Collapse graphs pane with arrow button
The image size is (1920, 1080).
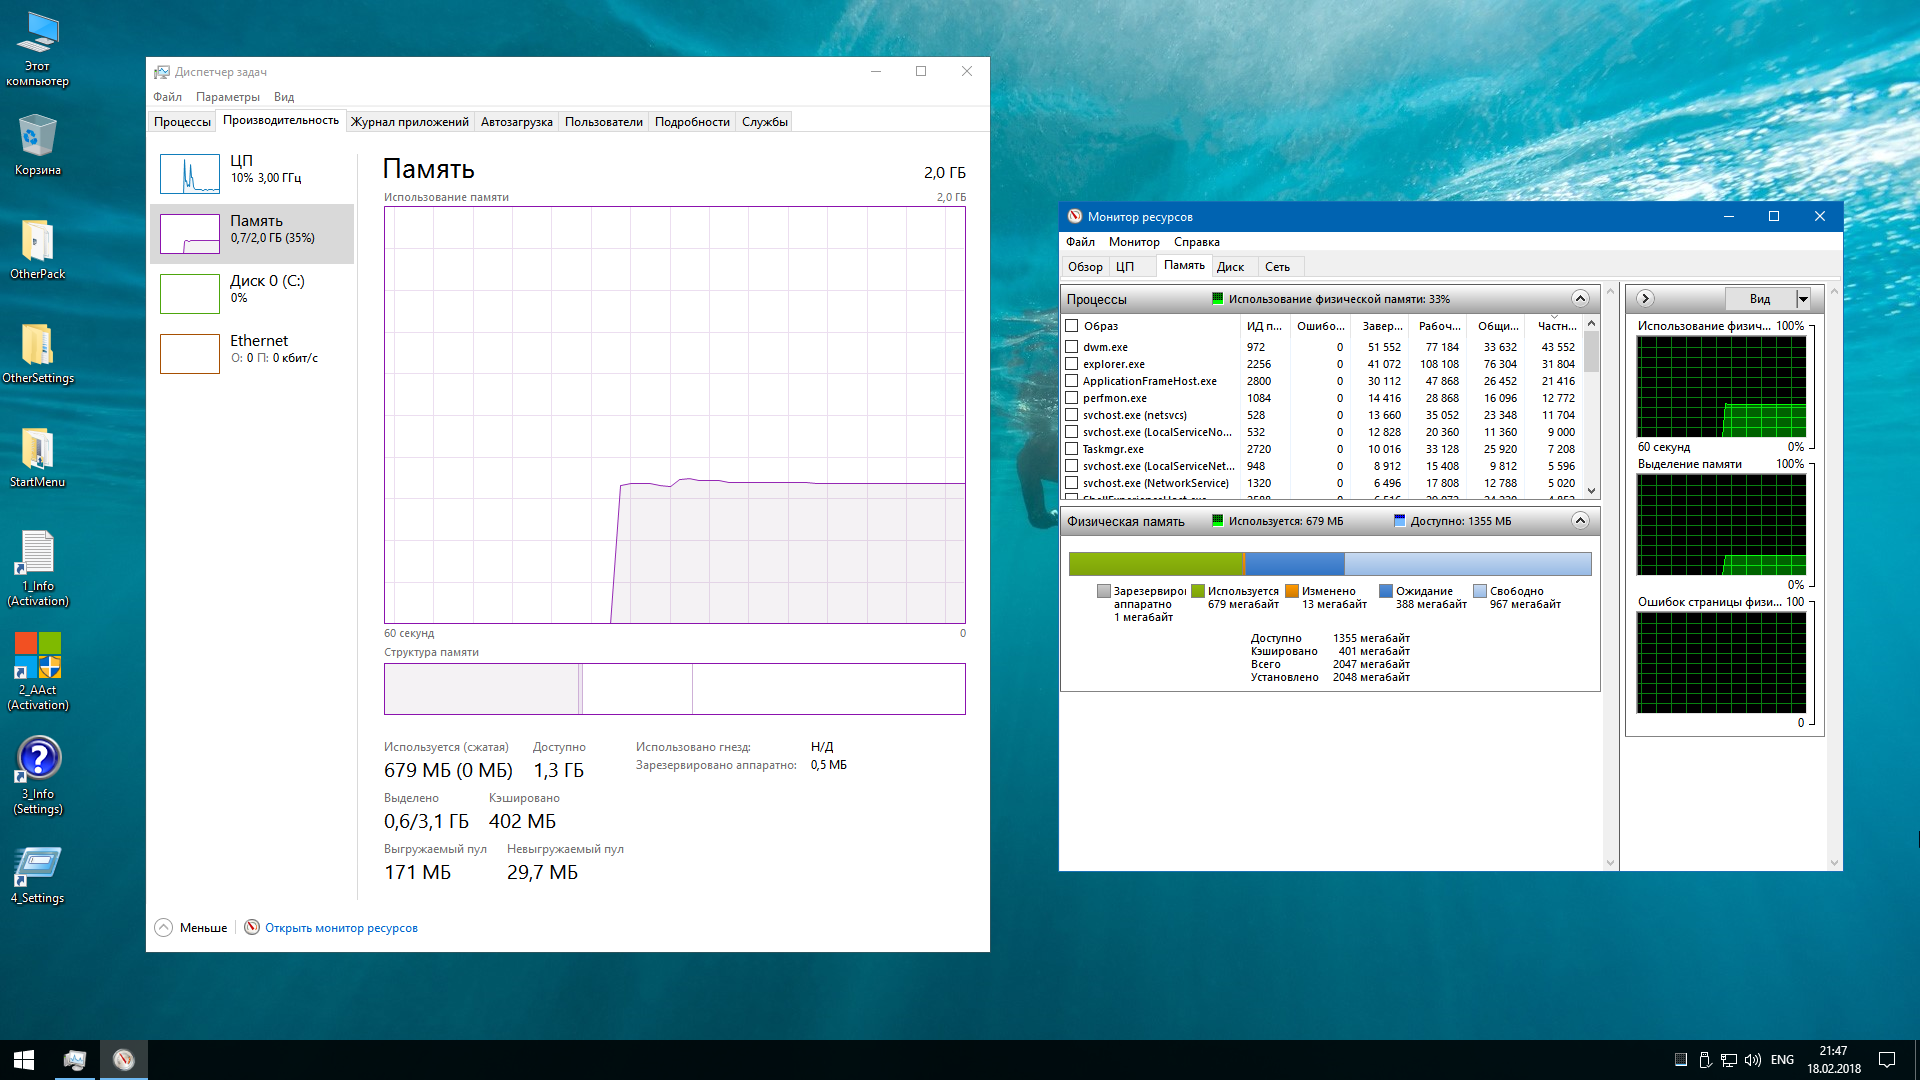[x=1645, y=299]
